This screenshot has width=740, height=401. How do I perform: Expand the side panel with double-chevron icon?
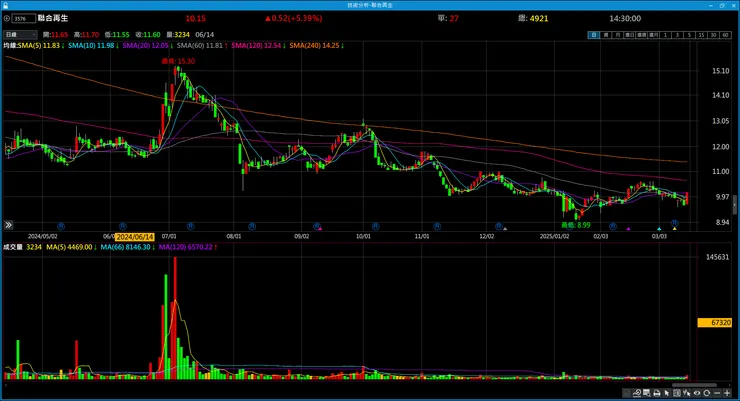point(8,225)
